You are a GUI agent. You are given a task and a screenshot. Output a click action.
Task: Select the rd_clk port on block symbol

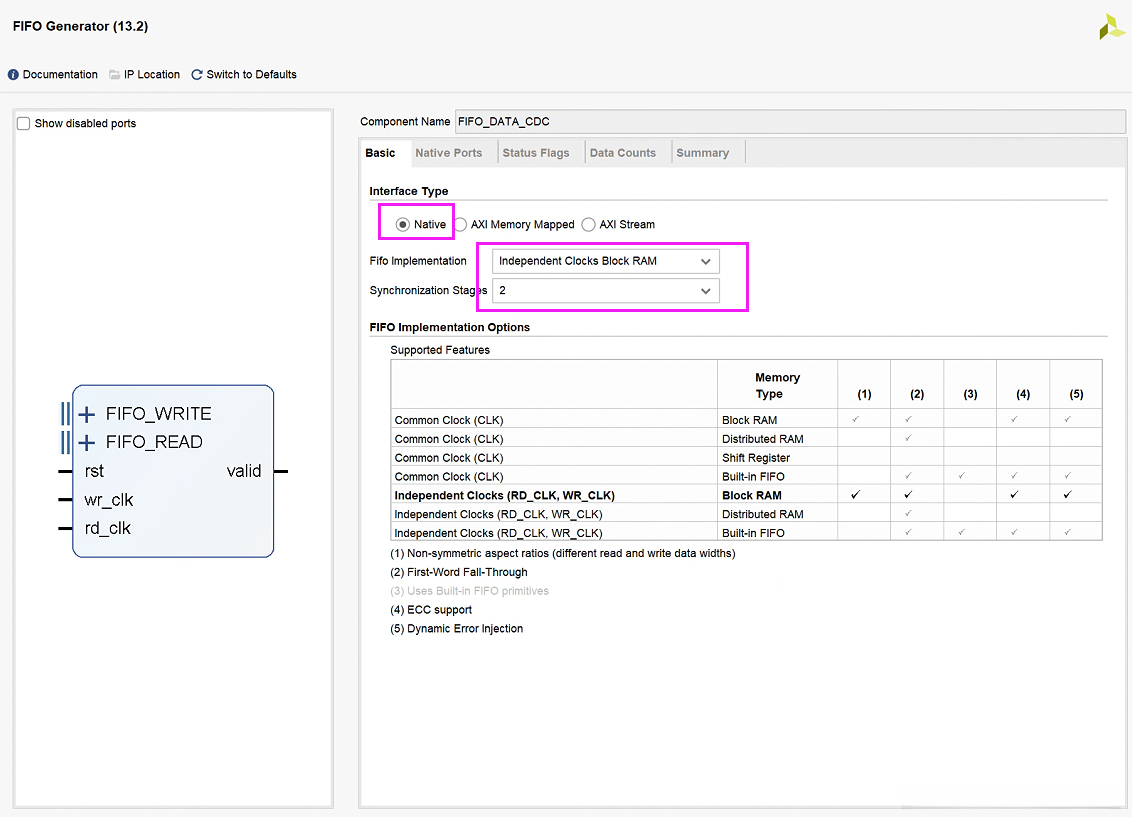[107, 528]
